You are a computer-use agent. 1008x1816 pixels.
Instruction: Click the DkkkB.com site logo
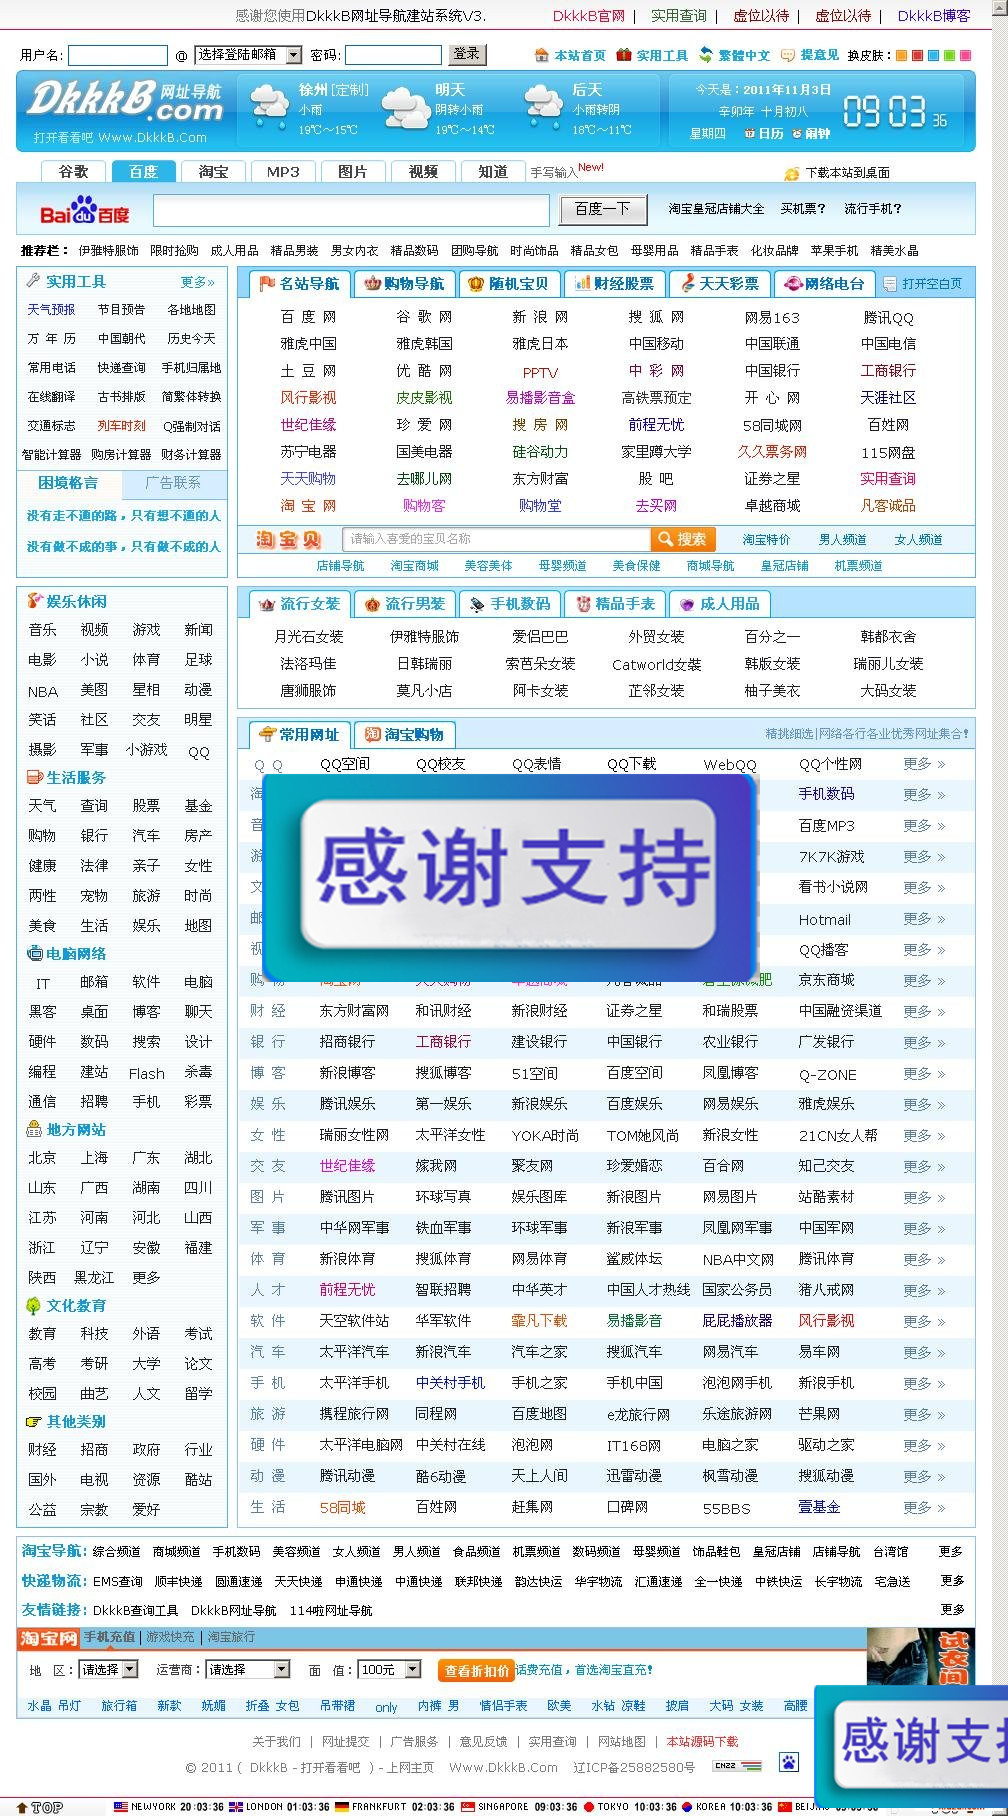pyautogui.click(x=124, y=100)
